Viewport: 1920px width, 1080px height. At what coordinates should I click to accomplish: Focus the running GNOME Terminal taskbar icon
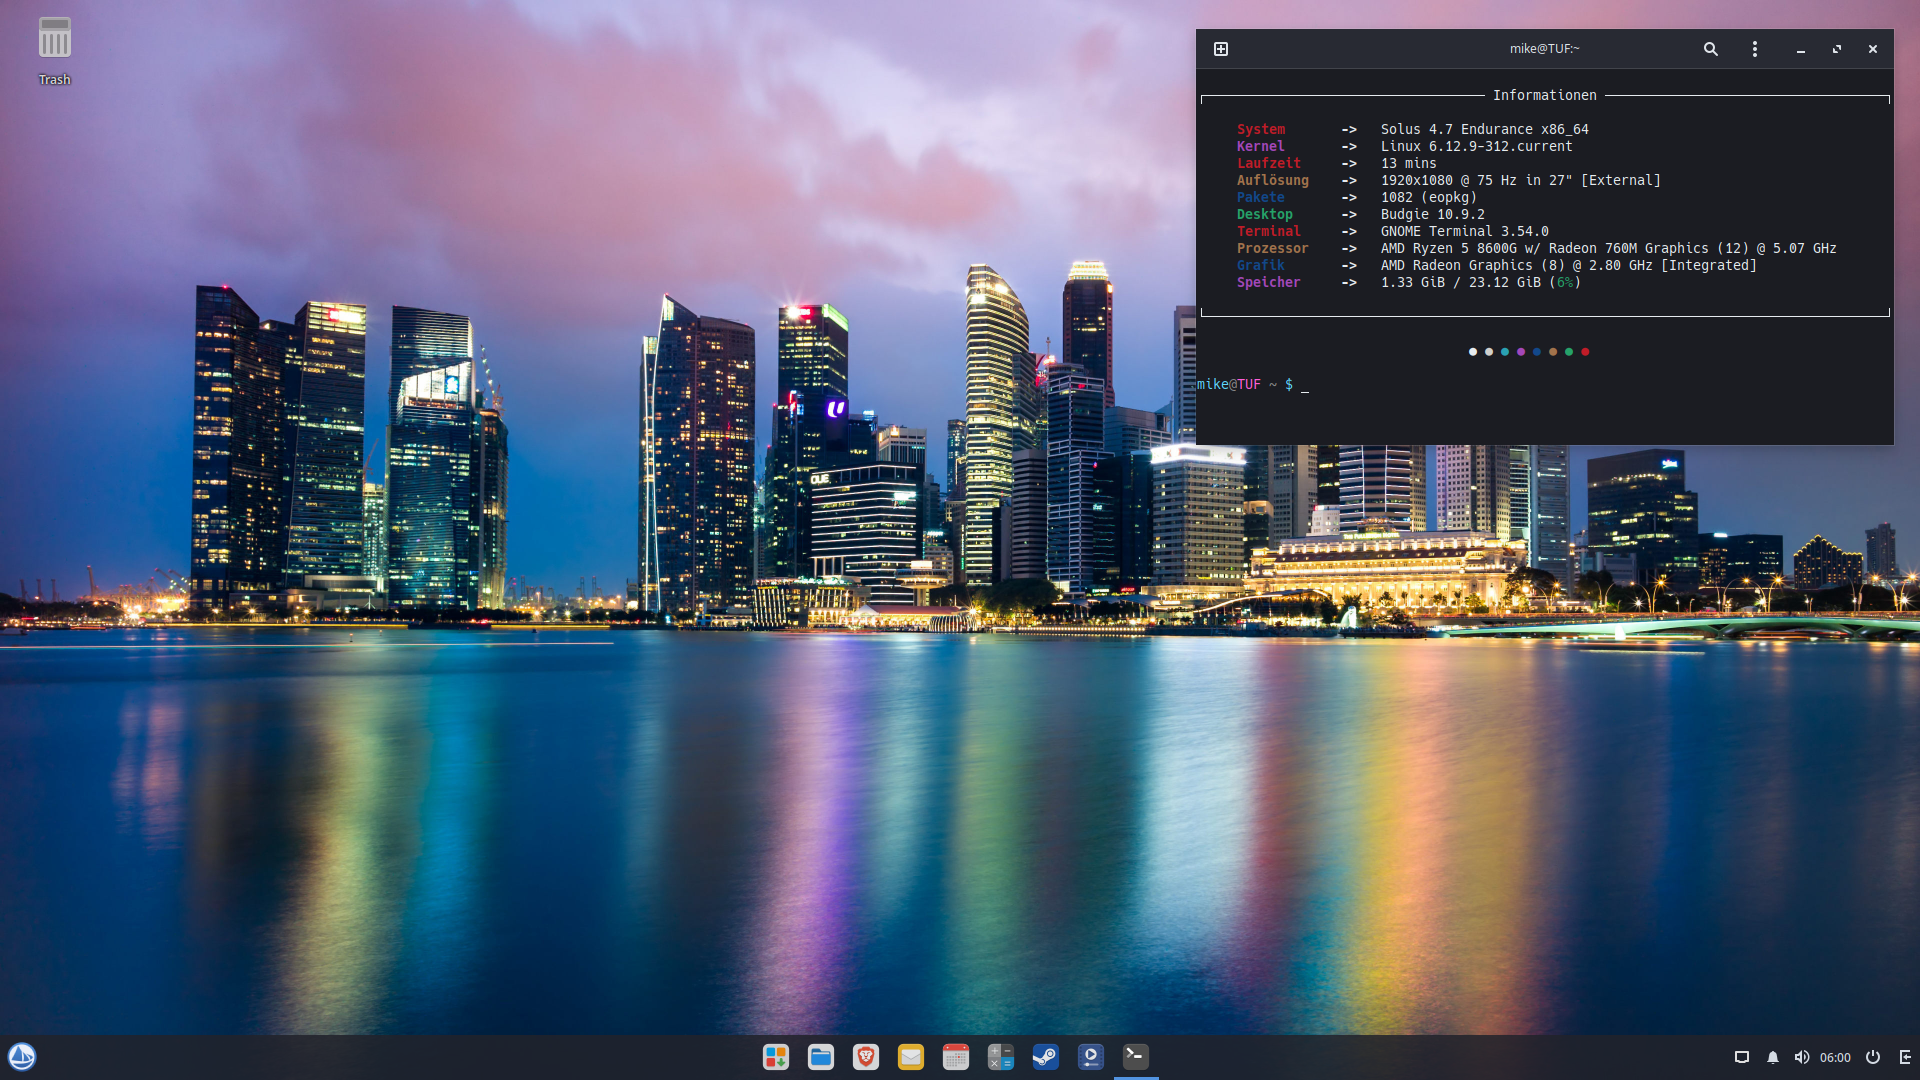(x=1134, y=1057)
